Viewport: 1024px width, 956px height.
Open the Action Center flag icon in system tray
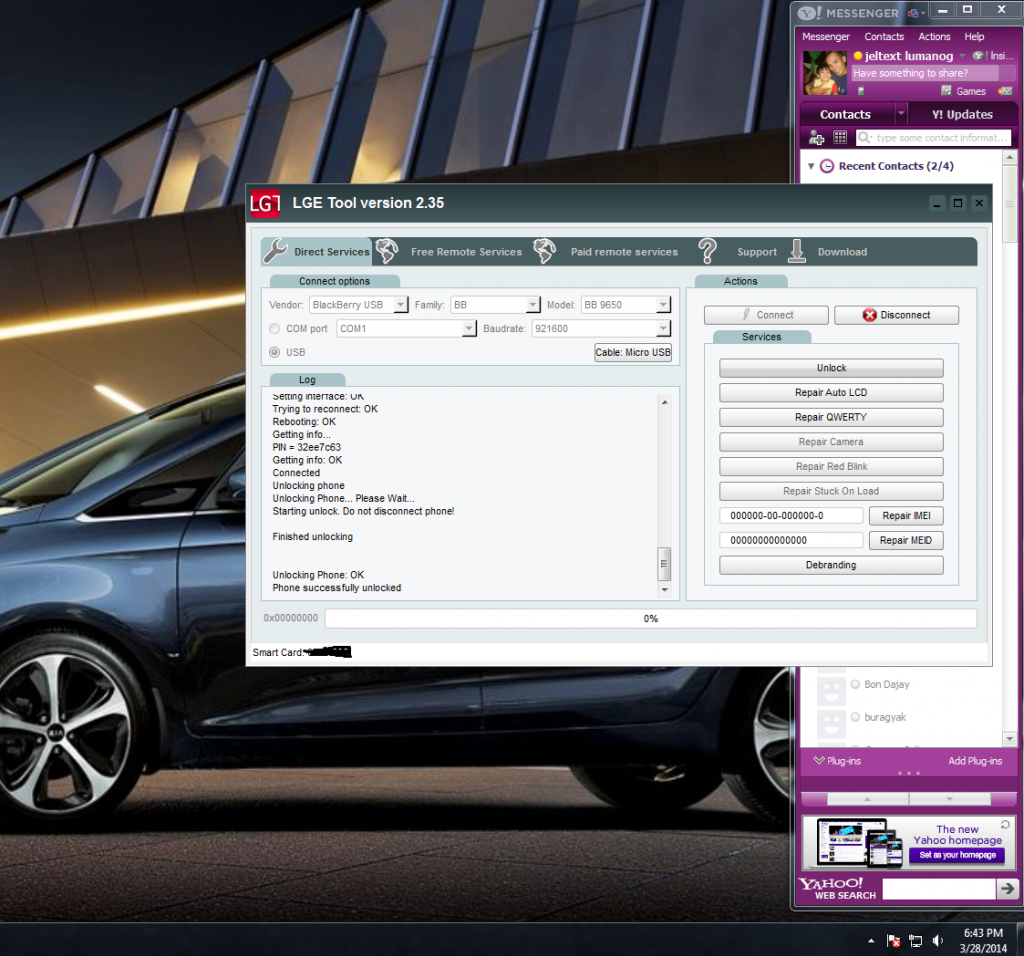click(x=893, y=941)
